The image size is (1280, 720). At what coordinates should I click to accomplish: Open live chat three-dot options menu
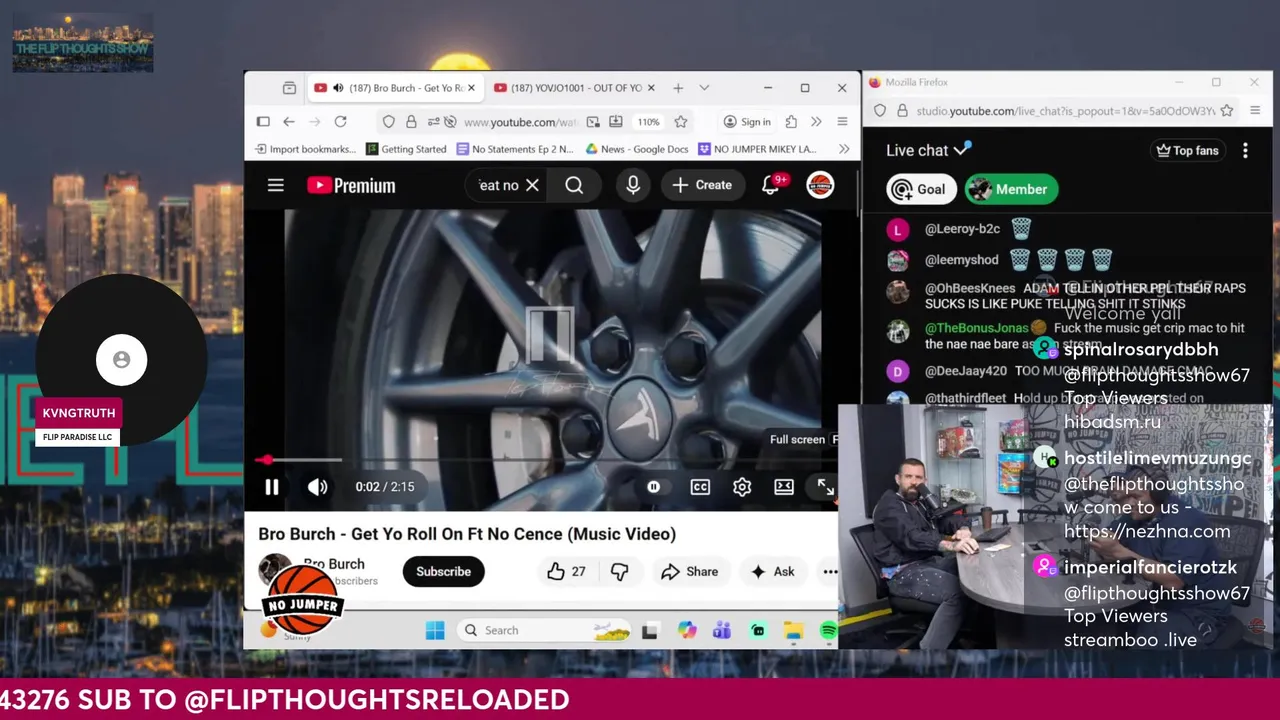coord(1245,151)
